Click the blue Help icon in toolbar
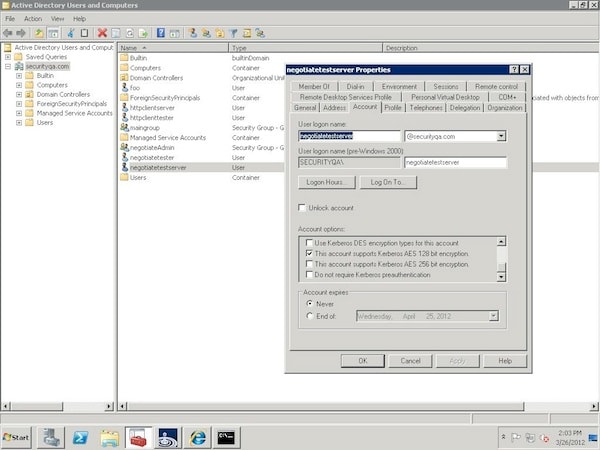600x450 pixels. pyautogui.click(x=162, y=33)
